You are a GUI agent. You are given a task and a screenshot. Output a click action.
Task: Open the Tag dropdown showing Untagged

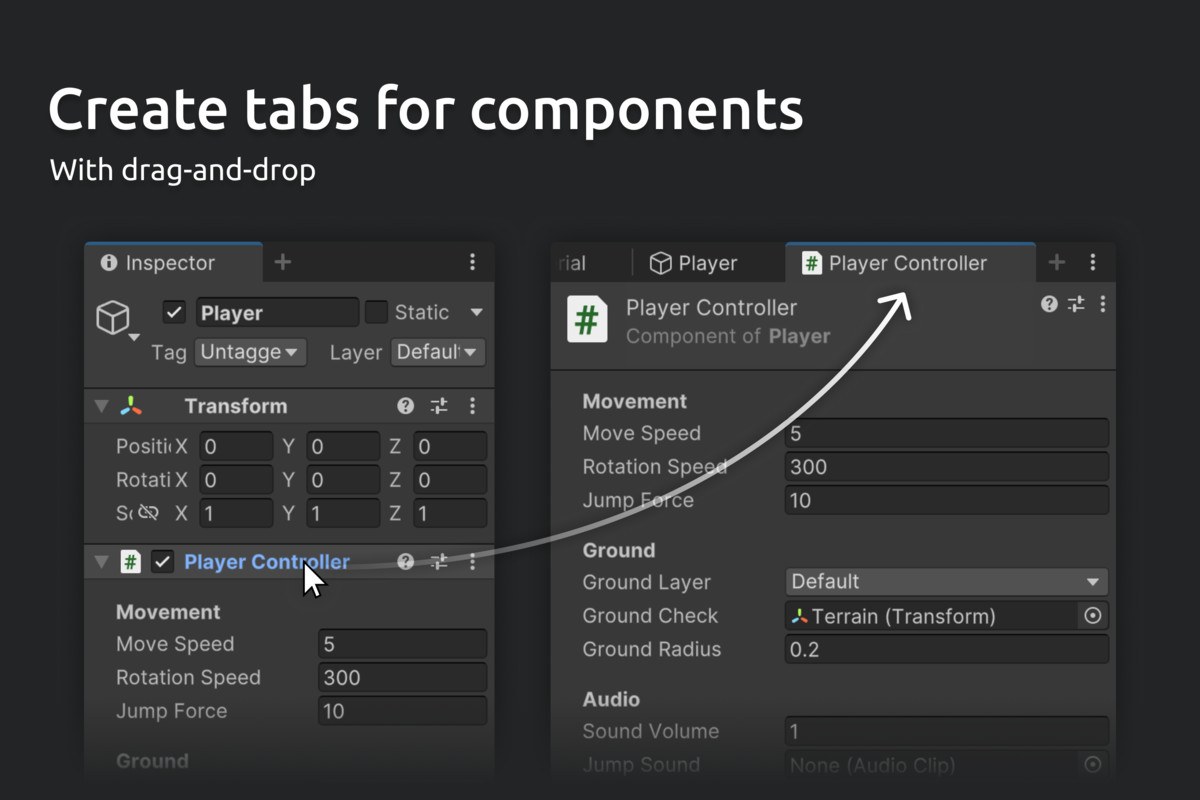250,352
